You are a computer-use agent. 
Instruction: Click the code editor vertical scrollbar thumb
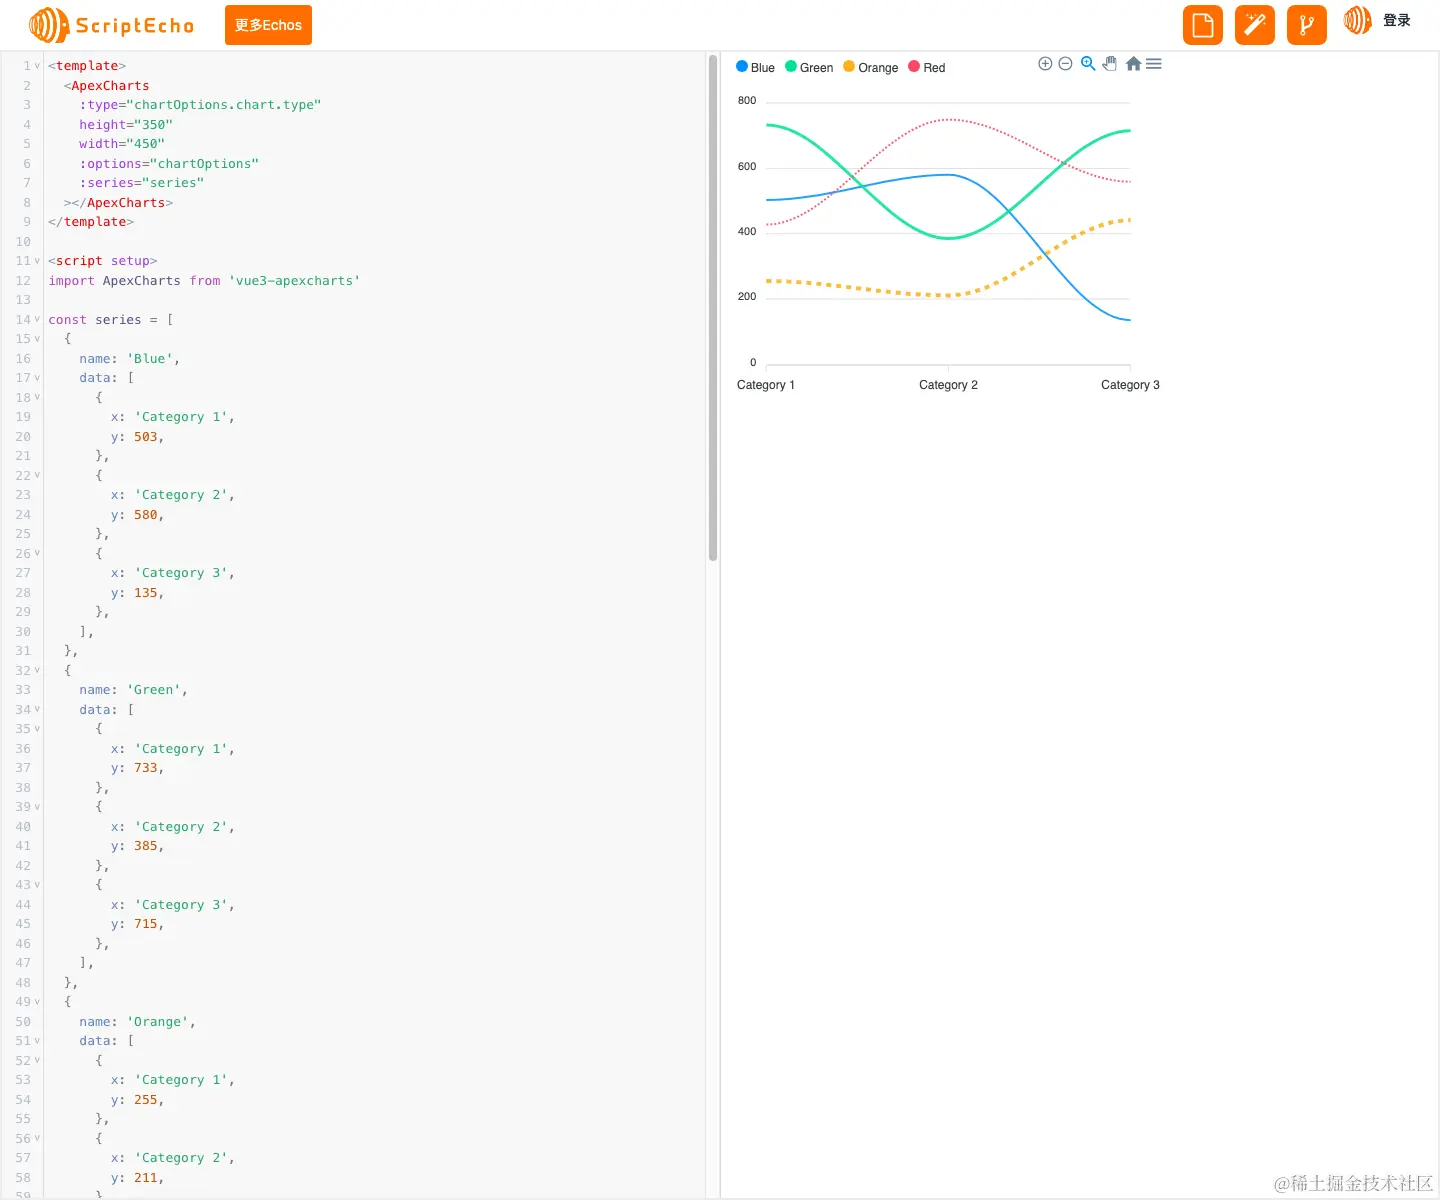tap(713, 308)
